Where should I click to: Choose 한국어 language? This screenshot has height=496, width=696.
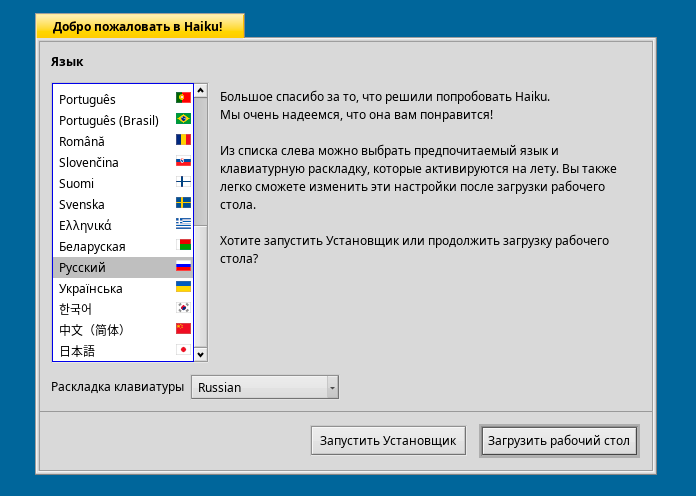pyautogui.click(x=123, y=309)
